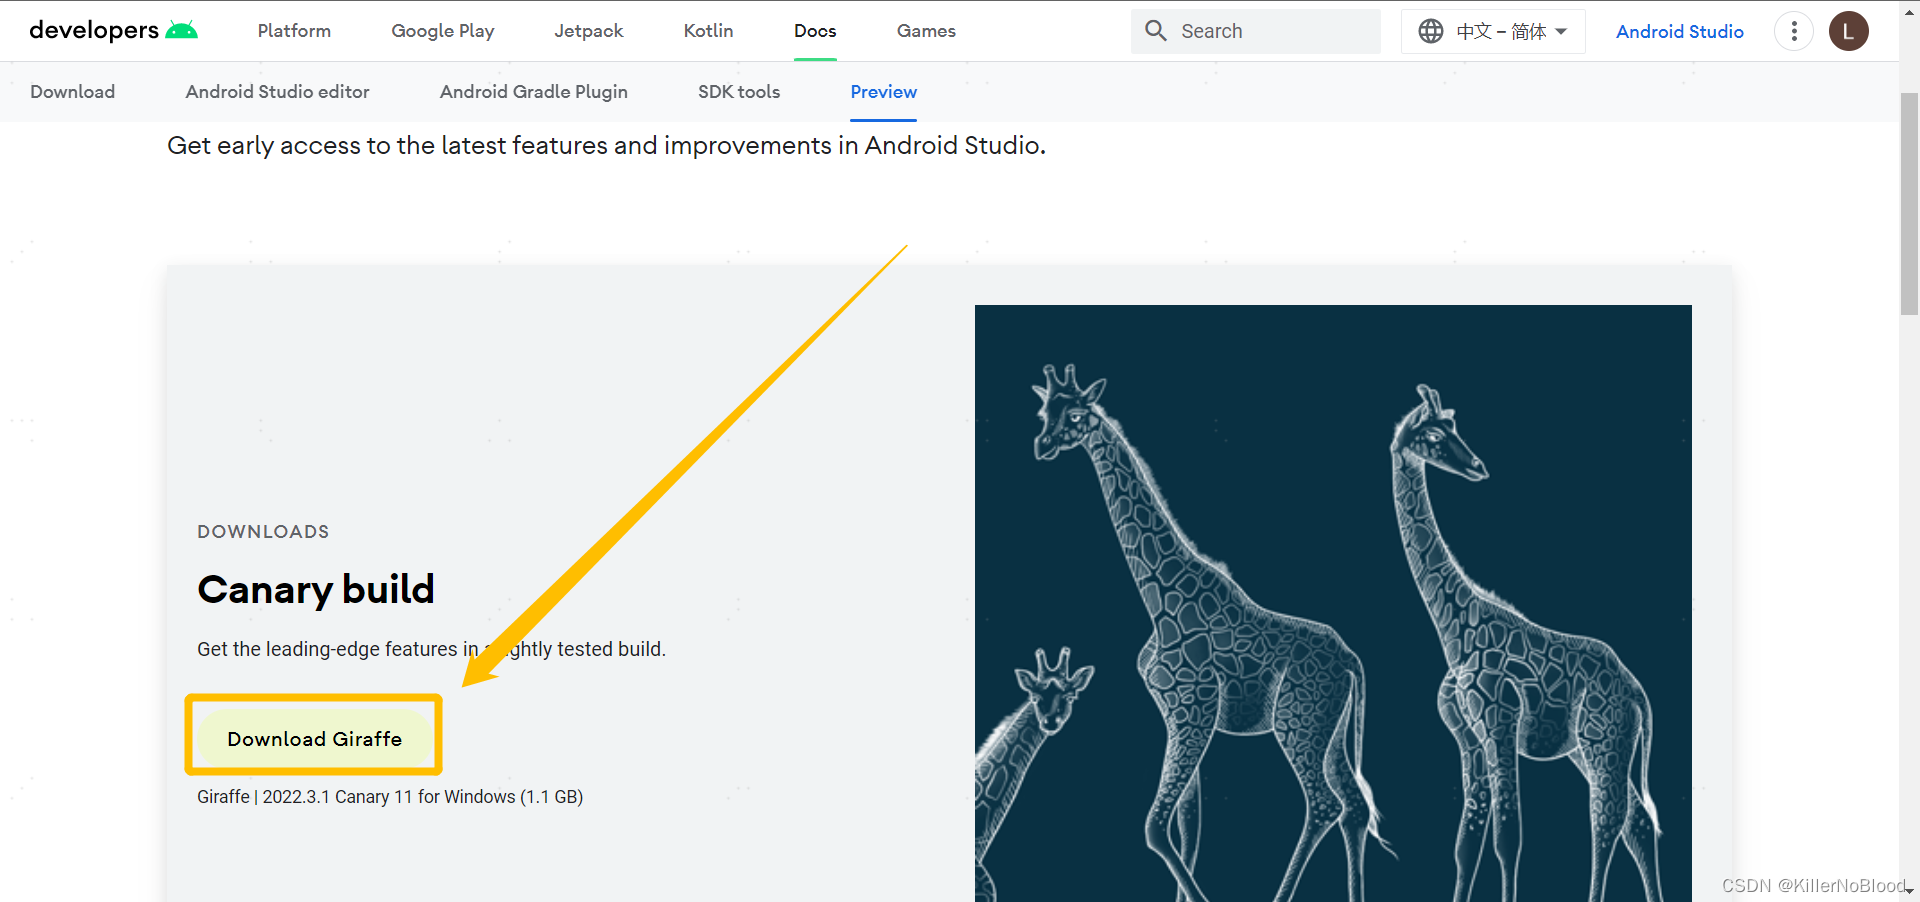Go to the Jetpack section
Image resolution: width=1920 pixels, height=902 pixels.
click(x=589, y=31)
